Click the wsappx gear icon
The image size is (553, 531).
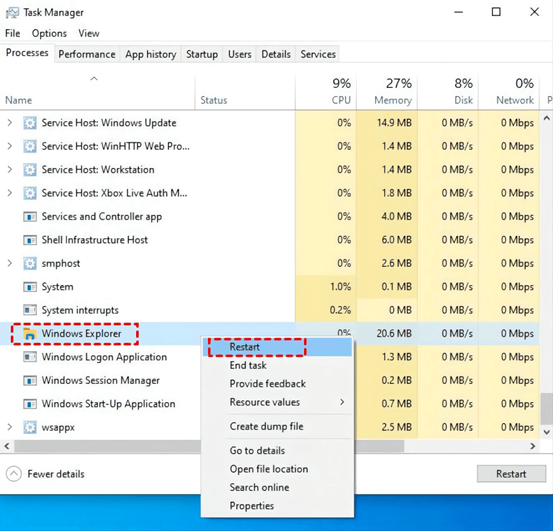click(x=30, y=427)
